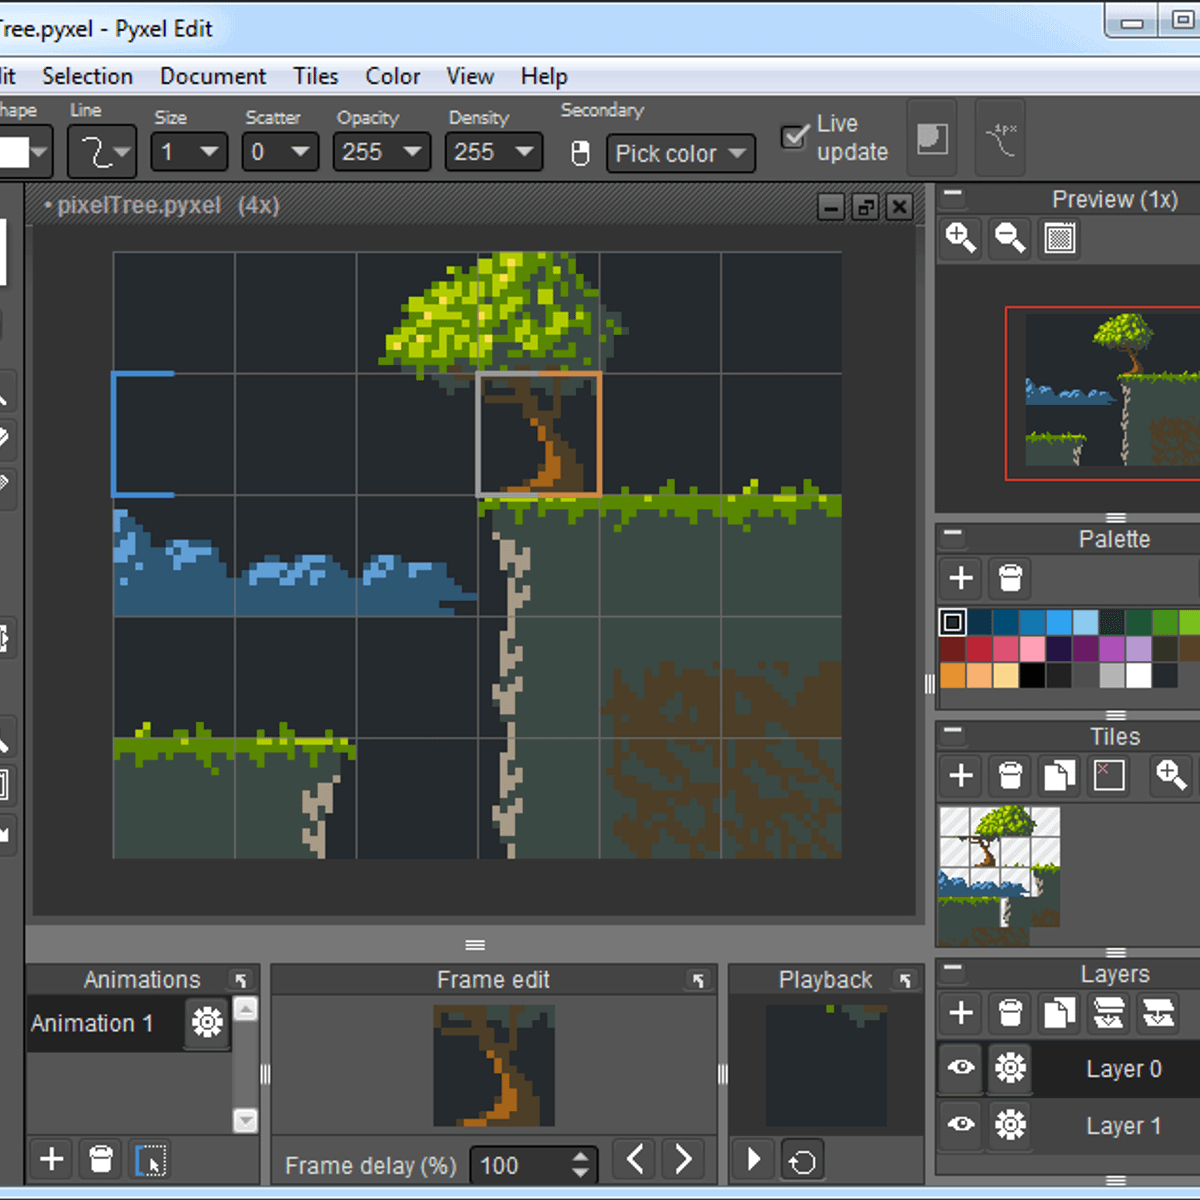Zoom in the Tiles panel

[x=1171, y=775]
